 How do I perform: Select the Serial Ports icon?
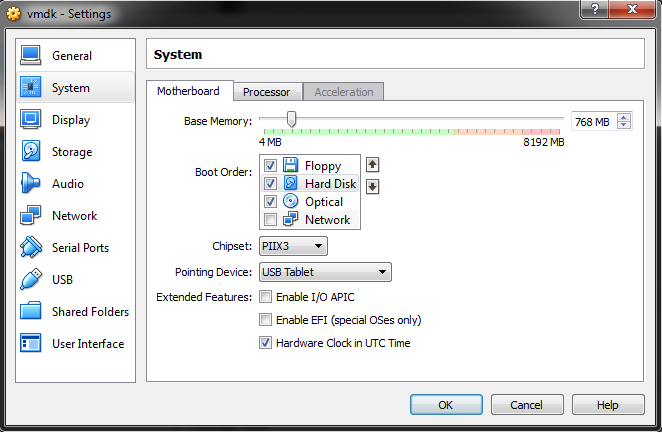[x=31, y=248]
